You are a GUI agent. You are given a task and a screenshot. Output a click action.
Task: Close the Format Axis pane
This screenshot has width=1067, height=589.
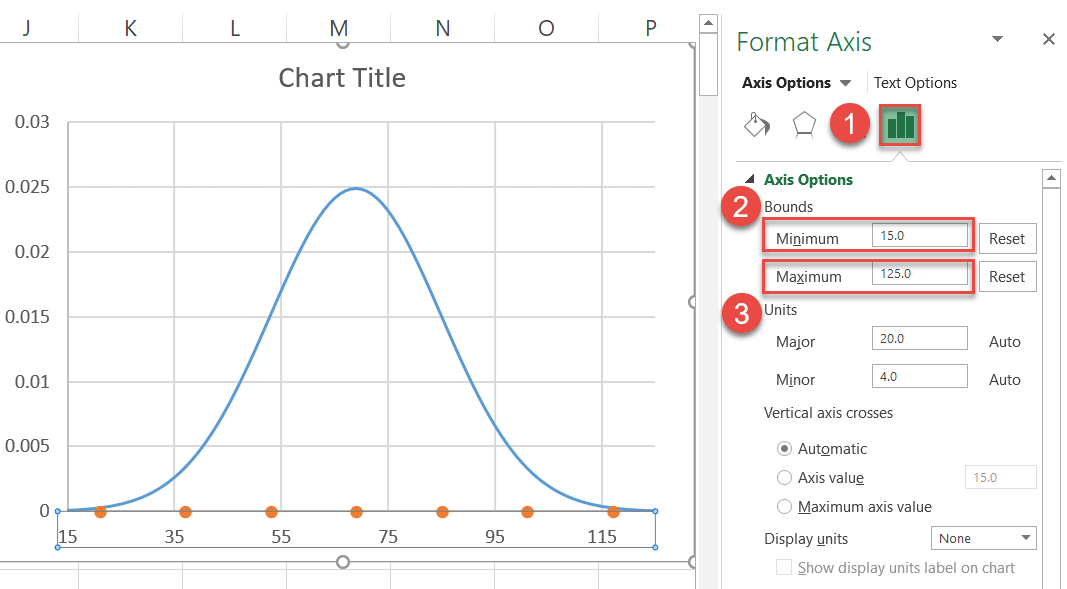tap(1048, 38)
